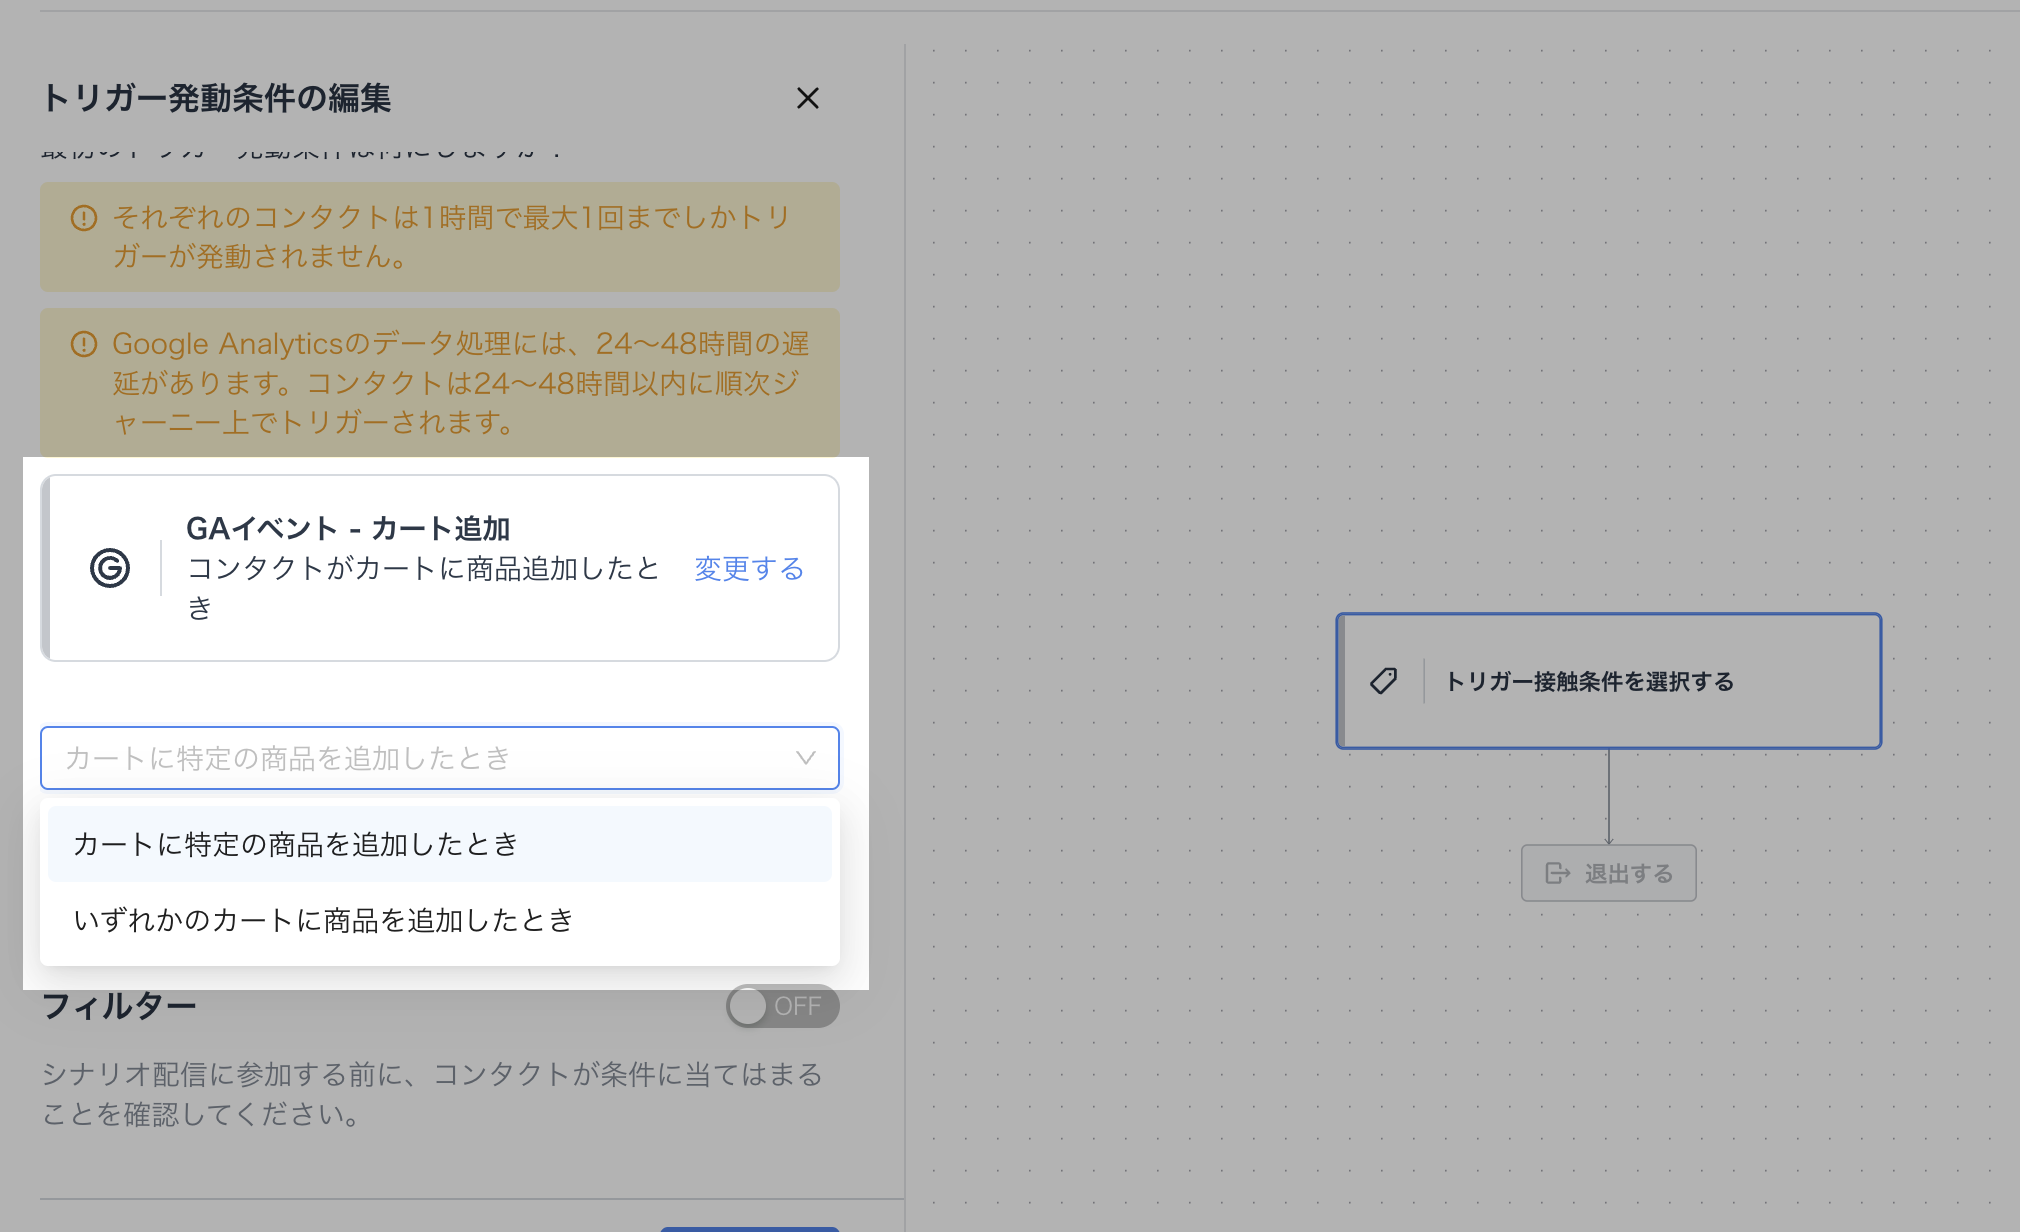Close the trigger condition edit panel
Viewport: 2020px width, 1232px height.
click(807, 98)
